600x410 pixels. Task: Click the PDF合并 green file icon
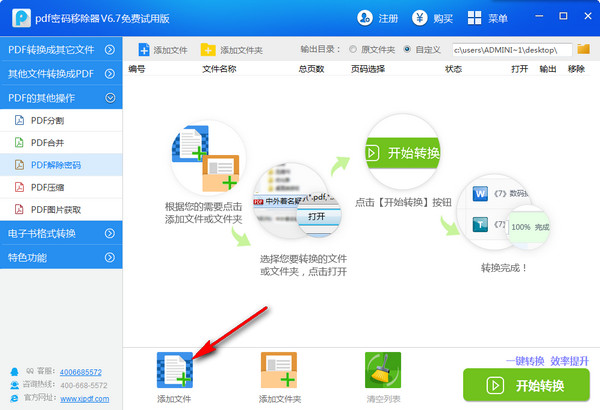pos(19,142)
